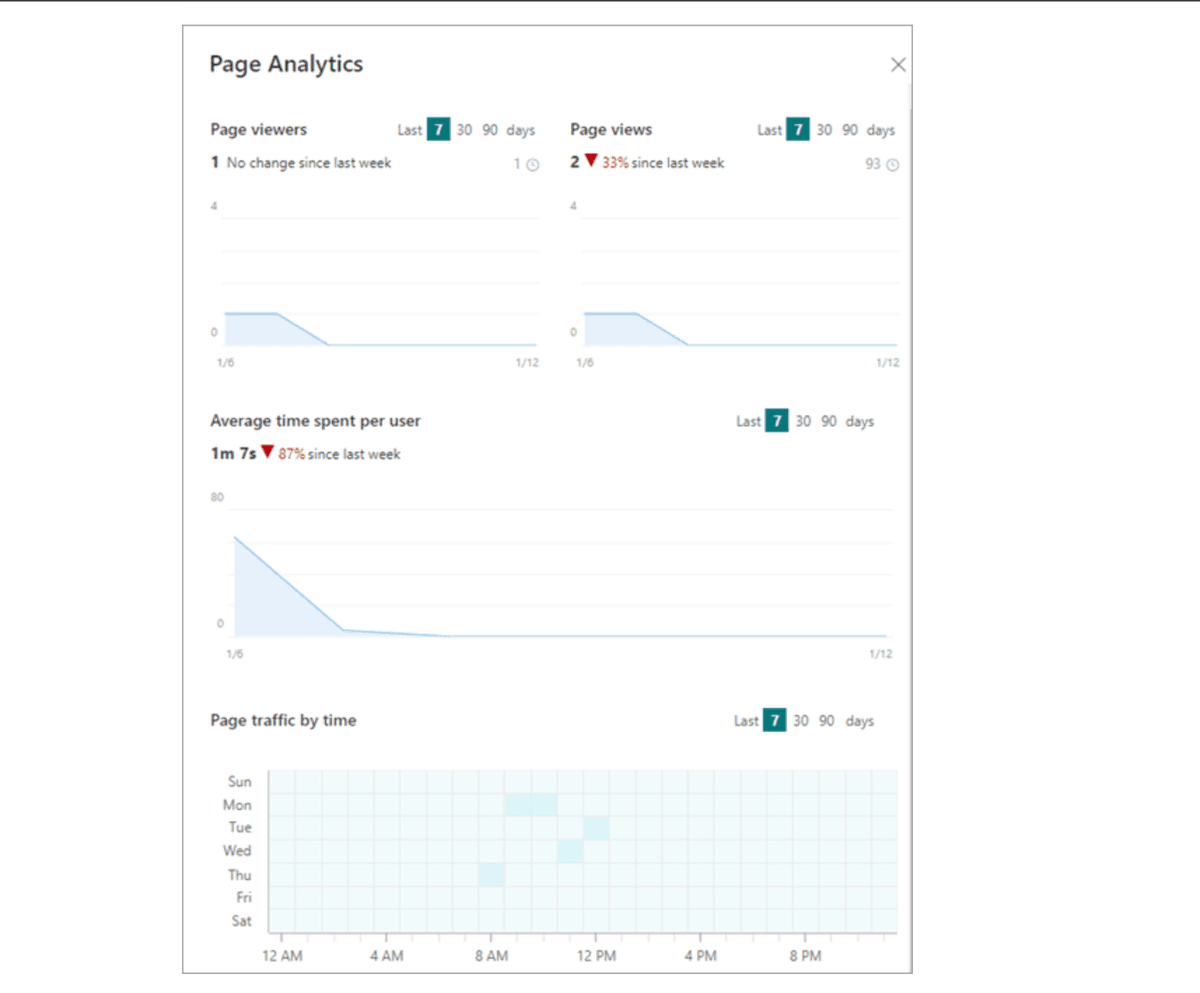This screenshot has height=993, width=1200.
Task: Click the Tue row label in heatmap
Action: point(241,828)
